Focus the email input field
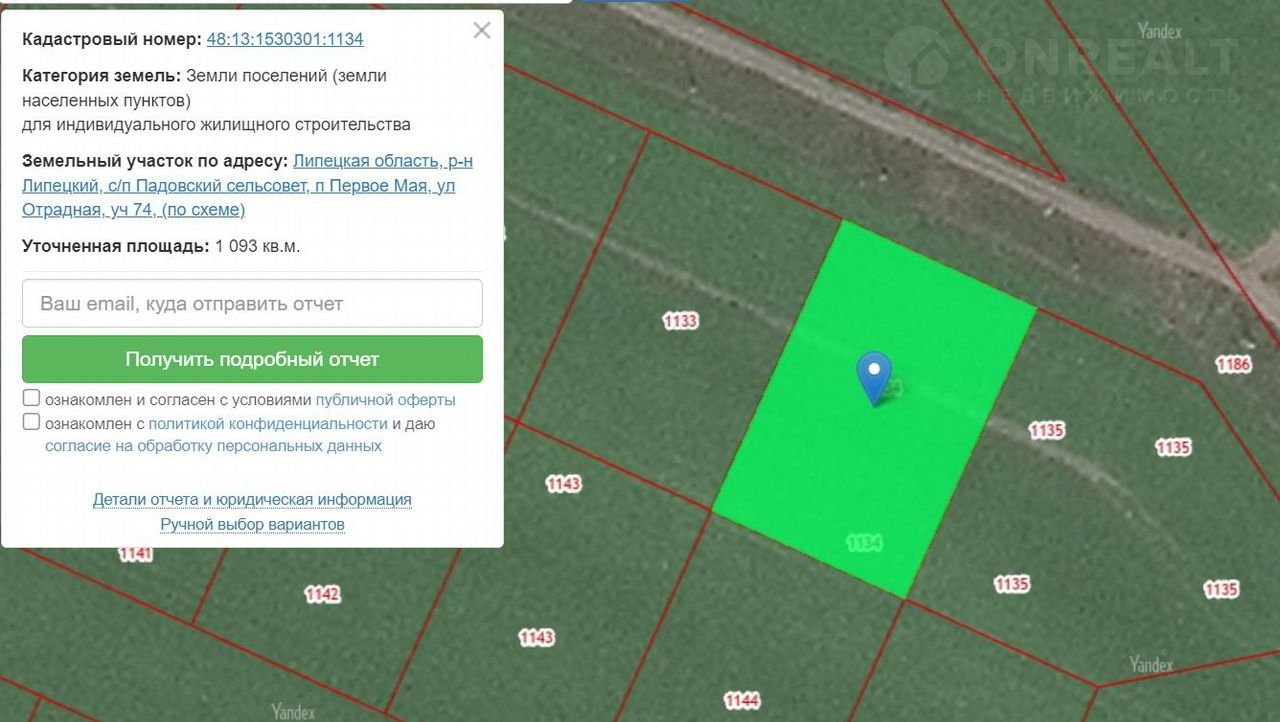1280x722 pixels. click(x=252, y=303)
